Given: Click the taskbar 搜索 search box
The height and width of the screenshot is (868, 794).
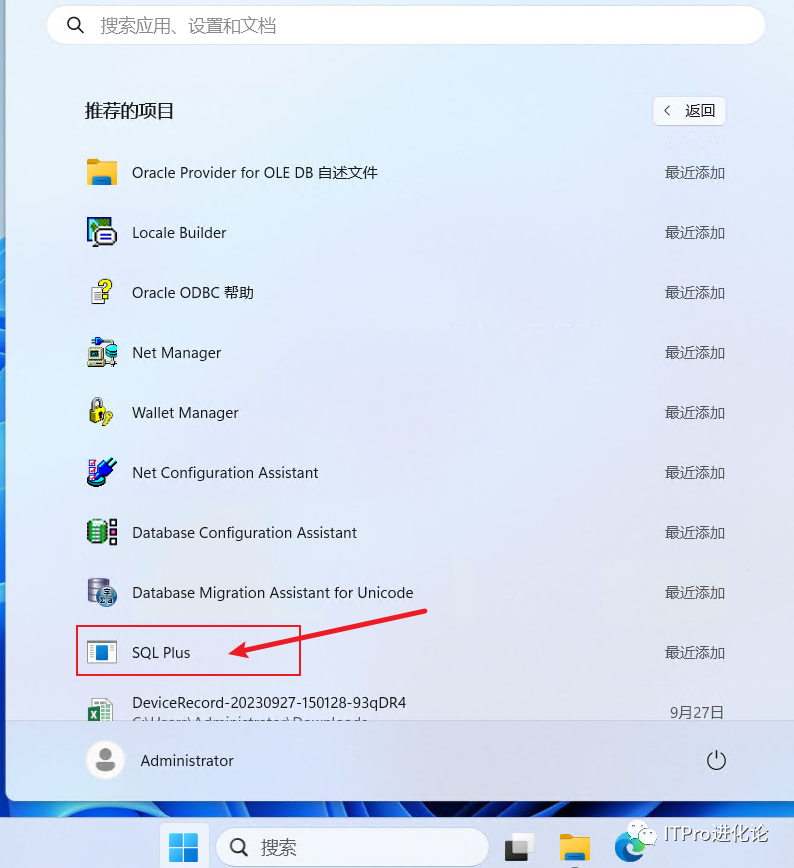Looking at the screenshot, I should [353, 847].
